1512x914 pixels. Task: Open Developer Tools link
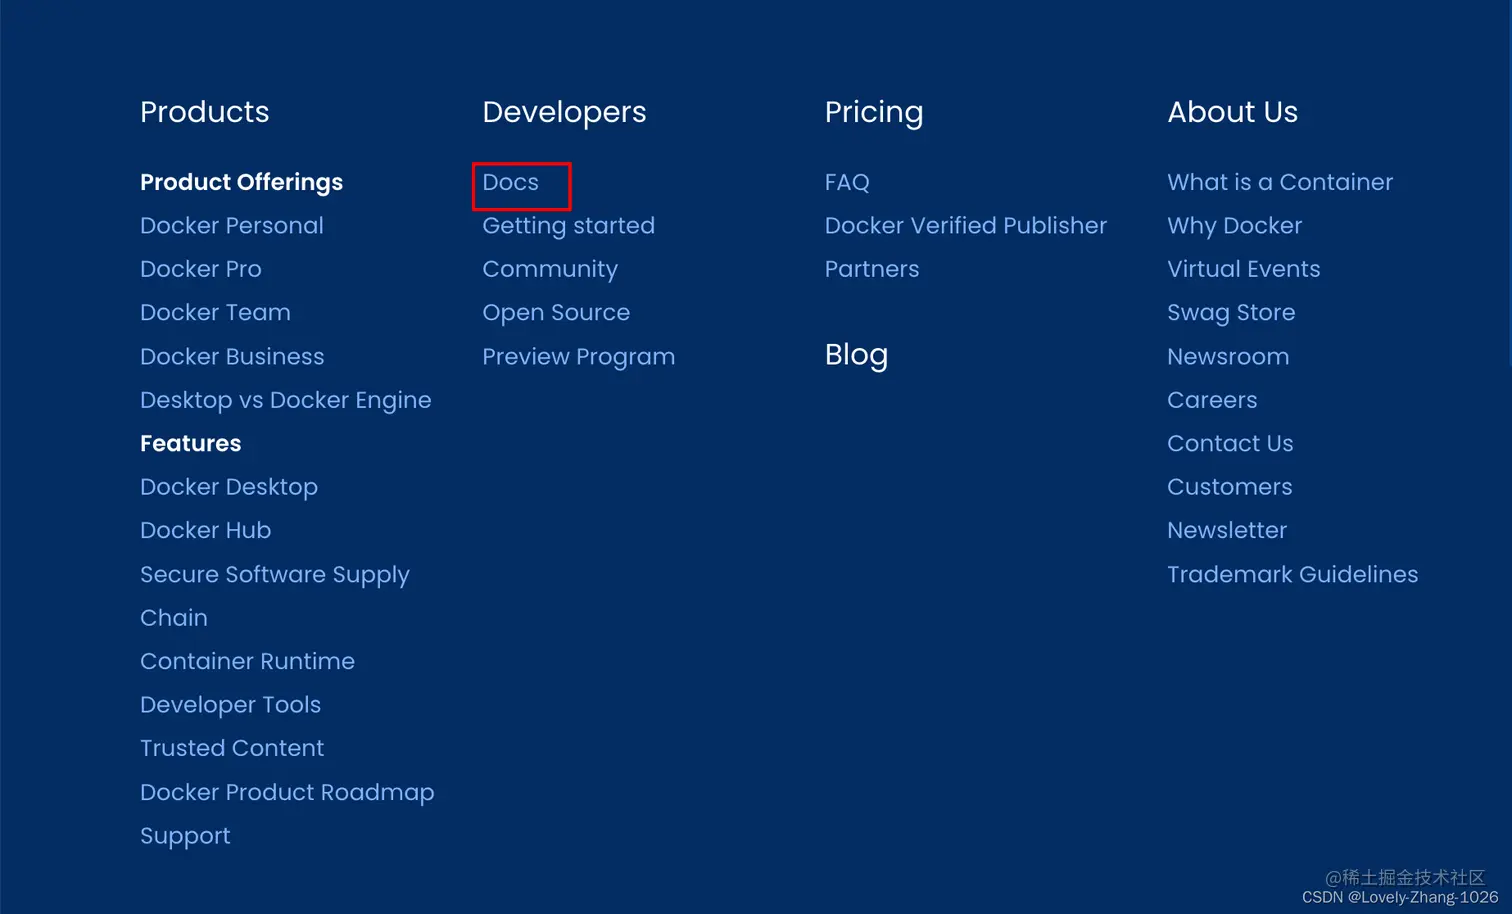tap(230, 705)
